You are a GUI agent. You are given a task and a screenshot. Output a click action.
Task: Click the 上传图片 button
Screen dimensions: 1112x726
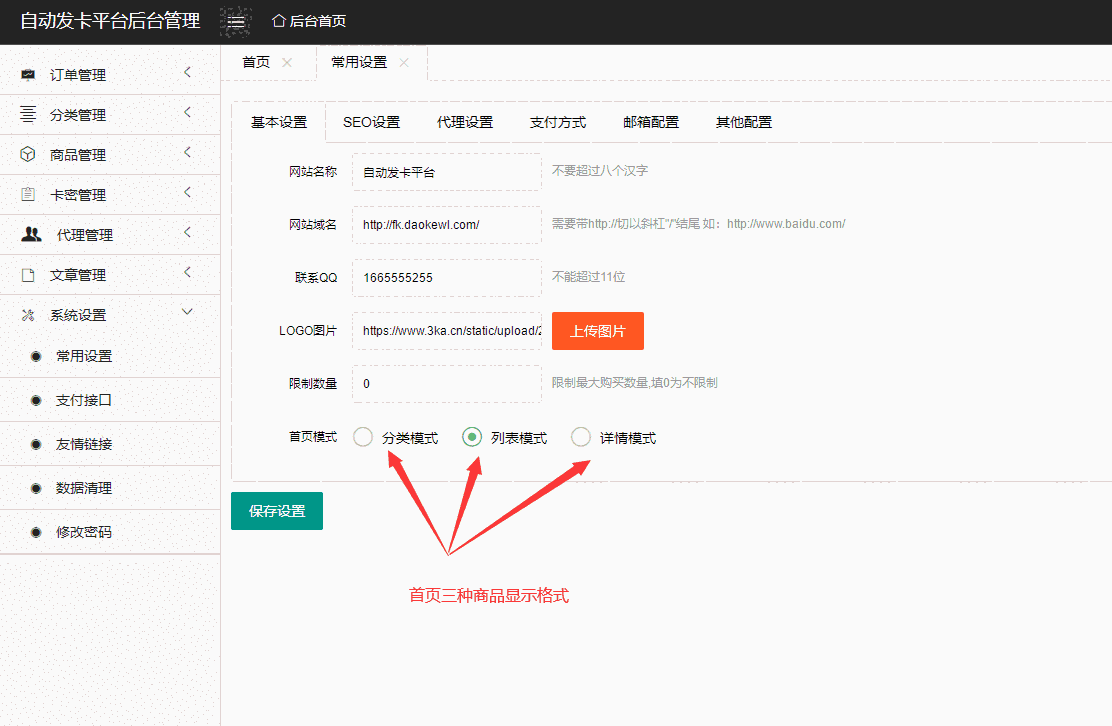coord(597,331)
